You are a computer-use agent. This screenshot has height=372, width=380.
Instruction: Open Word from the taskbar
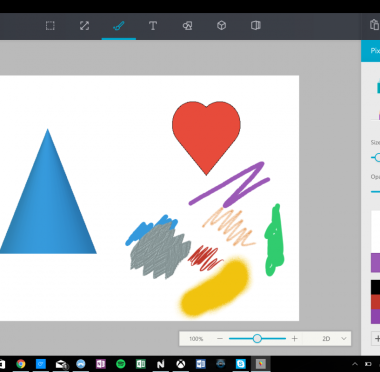201,364
